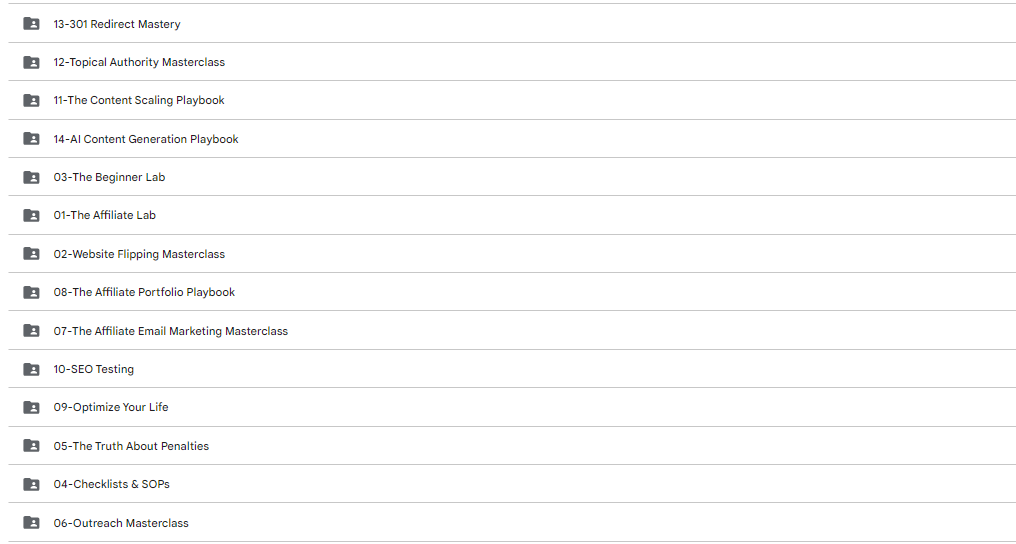Select the shared folder icon for 03-The Beginner Lab
1016x544 pixels.
coord(31,177)
